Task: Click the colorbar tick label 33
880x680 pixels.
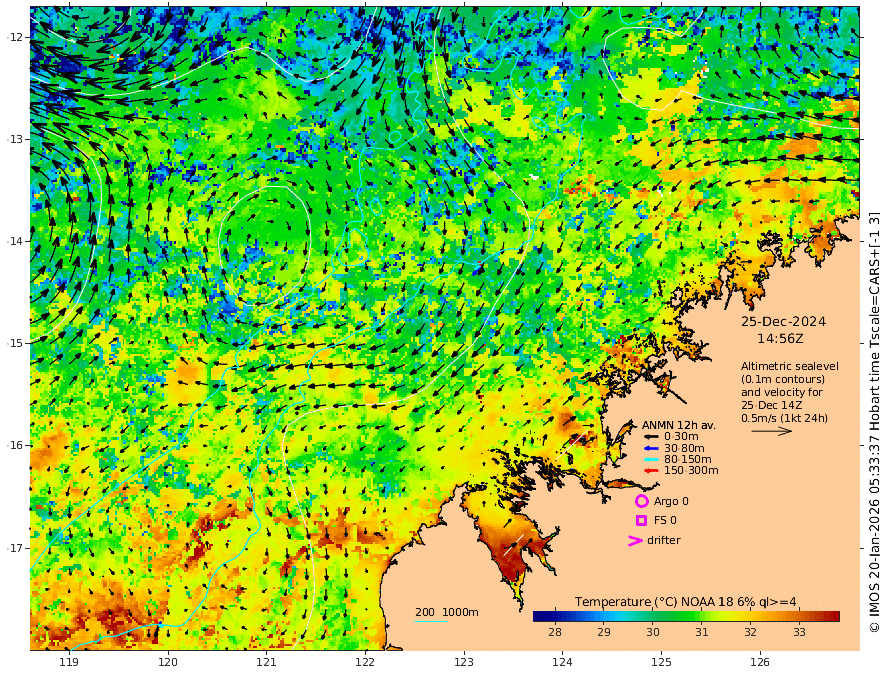Action: [799, 632]
